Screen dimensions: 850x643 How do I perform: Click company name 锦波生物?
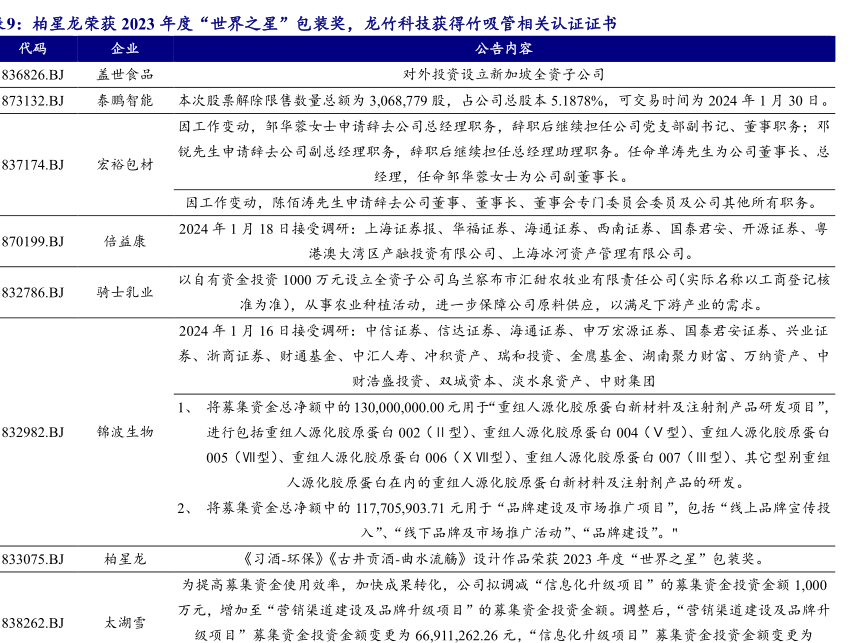[125, 432]
